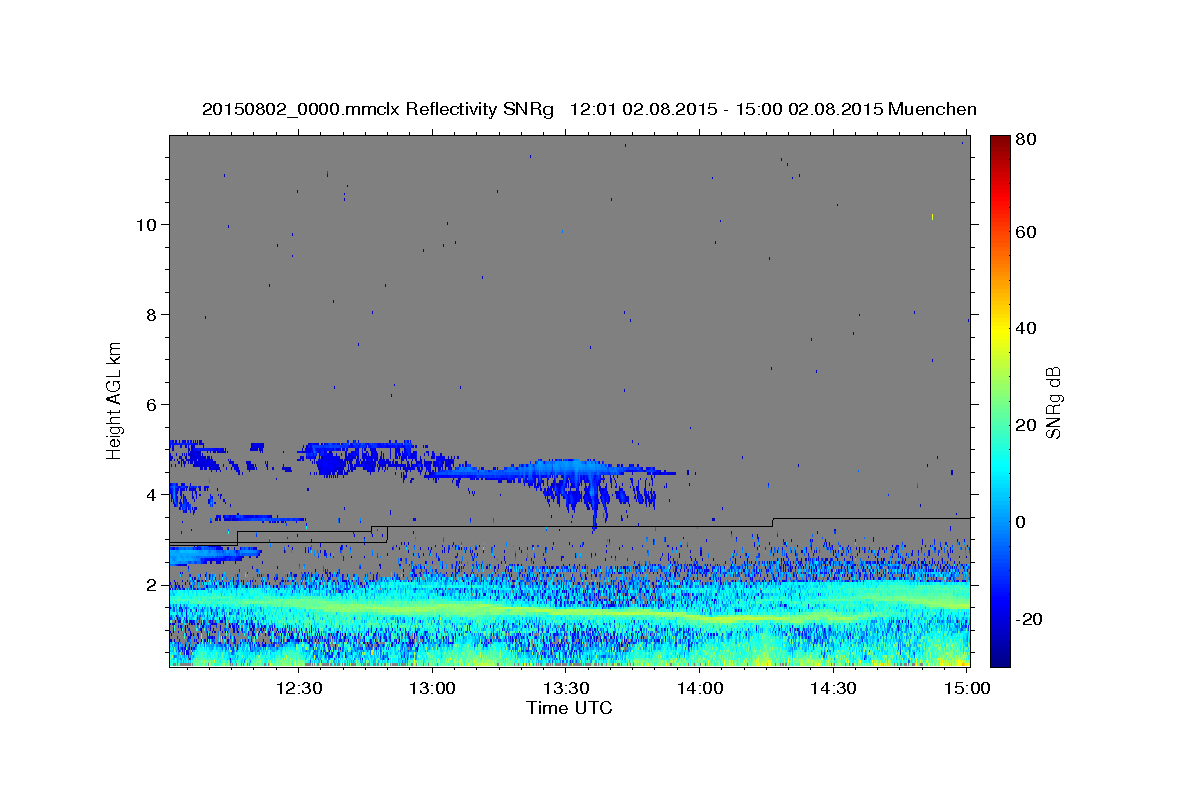Click the plot title text 20150802_0000.mmclx Reflectivity

[350, 110]
